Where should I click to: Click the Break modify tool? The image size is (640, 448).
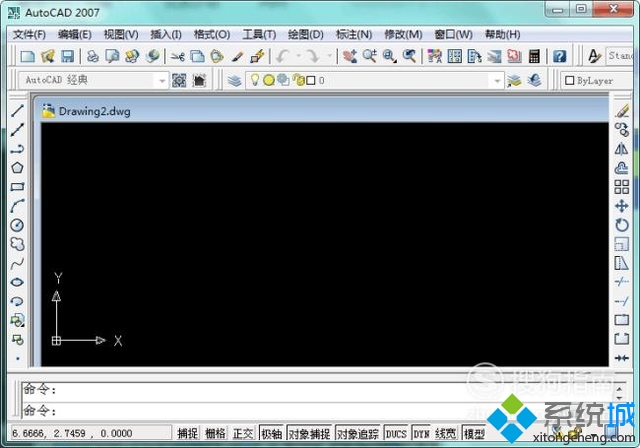tap(622, 339)
